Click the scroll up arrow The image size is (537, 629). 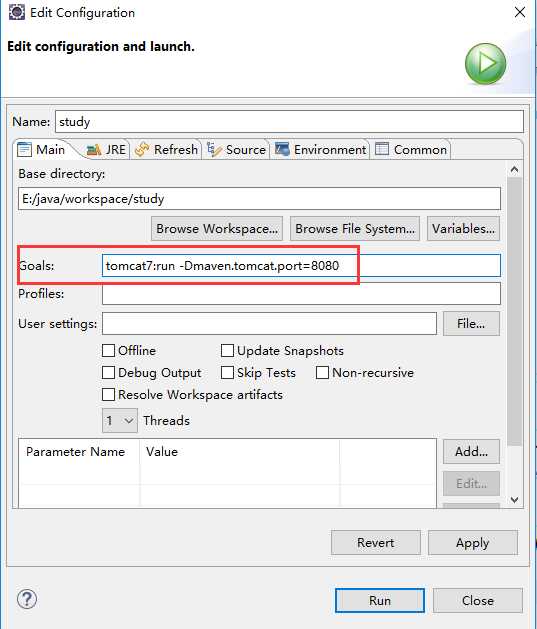coord(515,170)
